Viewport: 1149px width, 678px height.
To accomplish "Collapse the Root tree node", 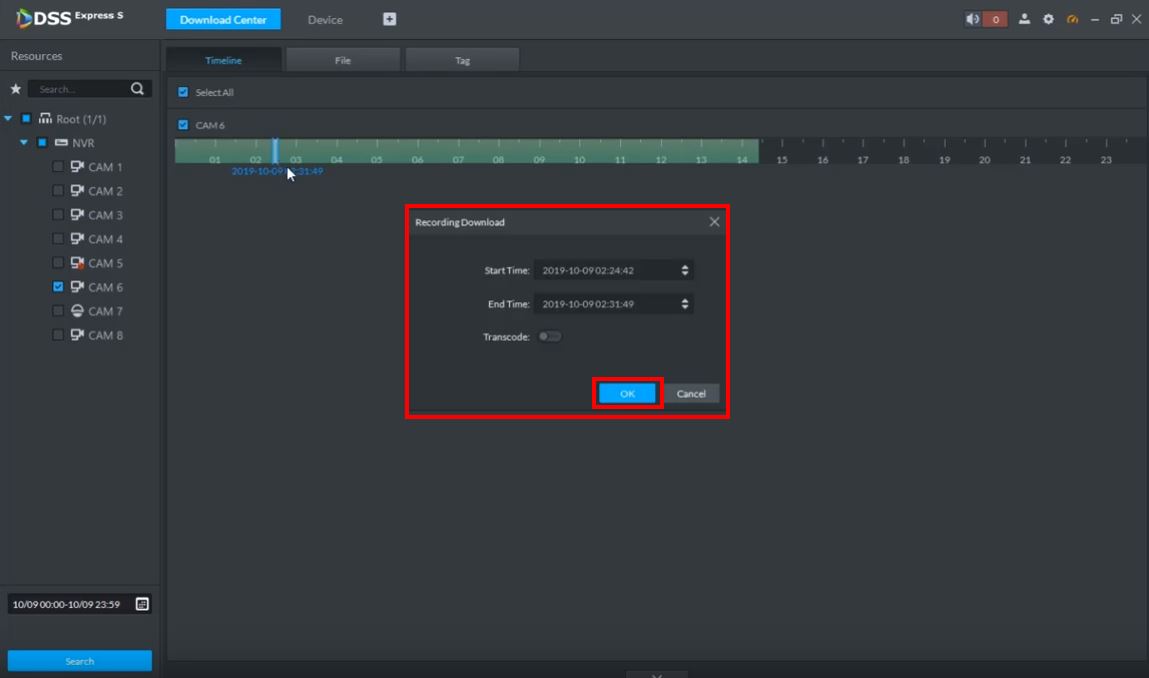I will tap(9, 119).
